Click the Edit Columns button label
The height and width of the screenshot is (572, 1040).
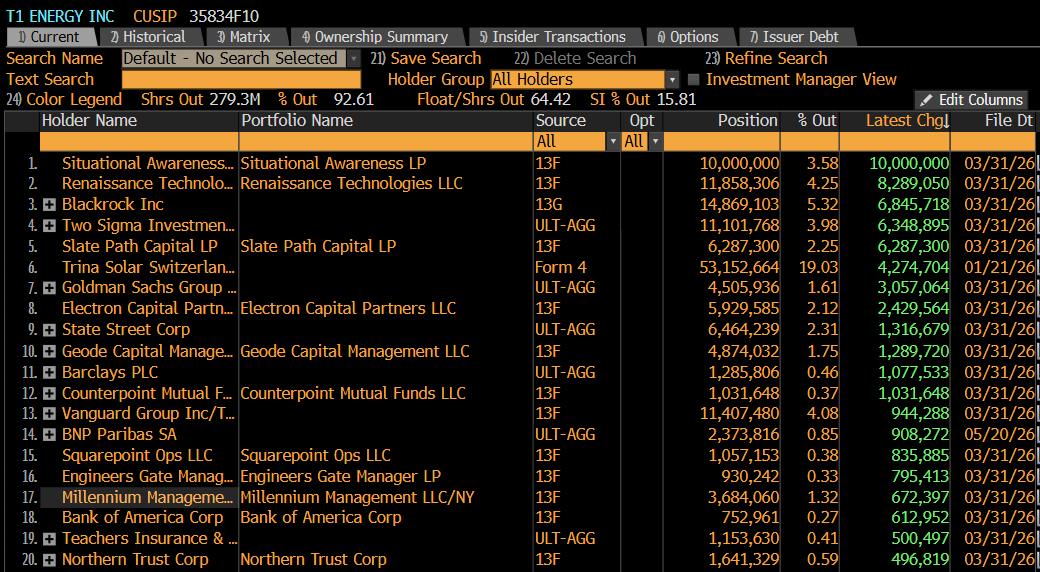(x=981, y=100)
